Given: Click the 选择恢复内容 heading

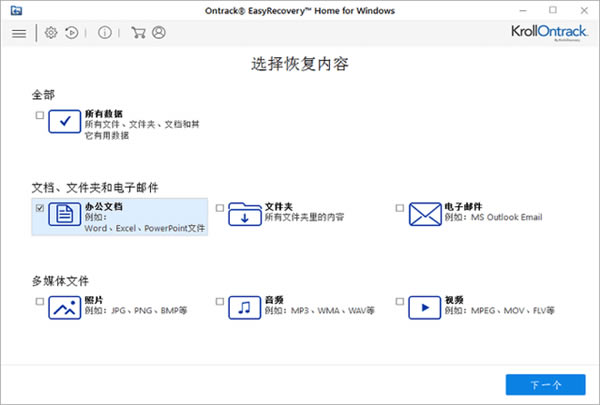Looking at the screenshot, I should pos(300,64).
